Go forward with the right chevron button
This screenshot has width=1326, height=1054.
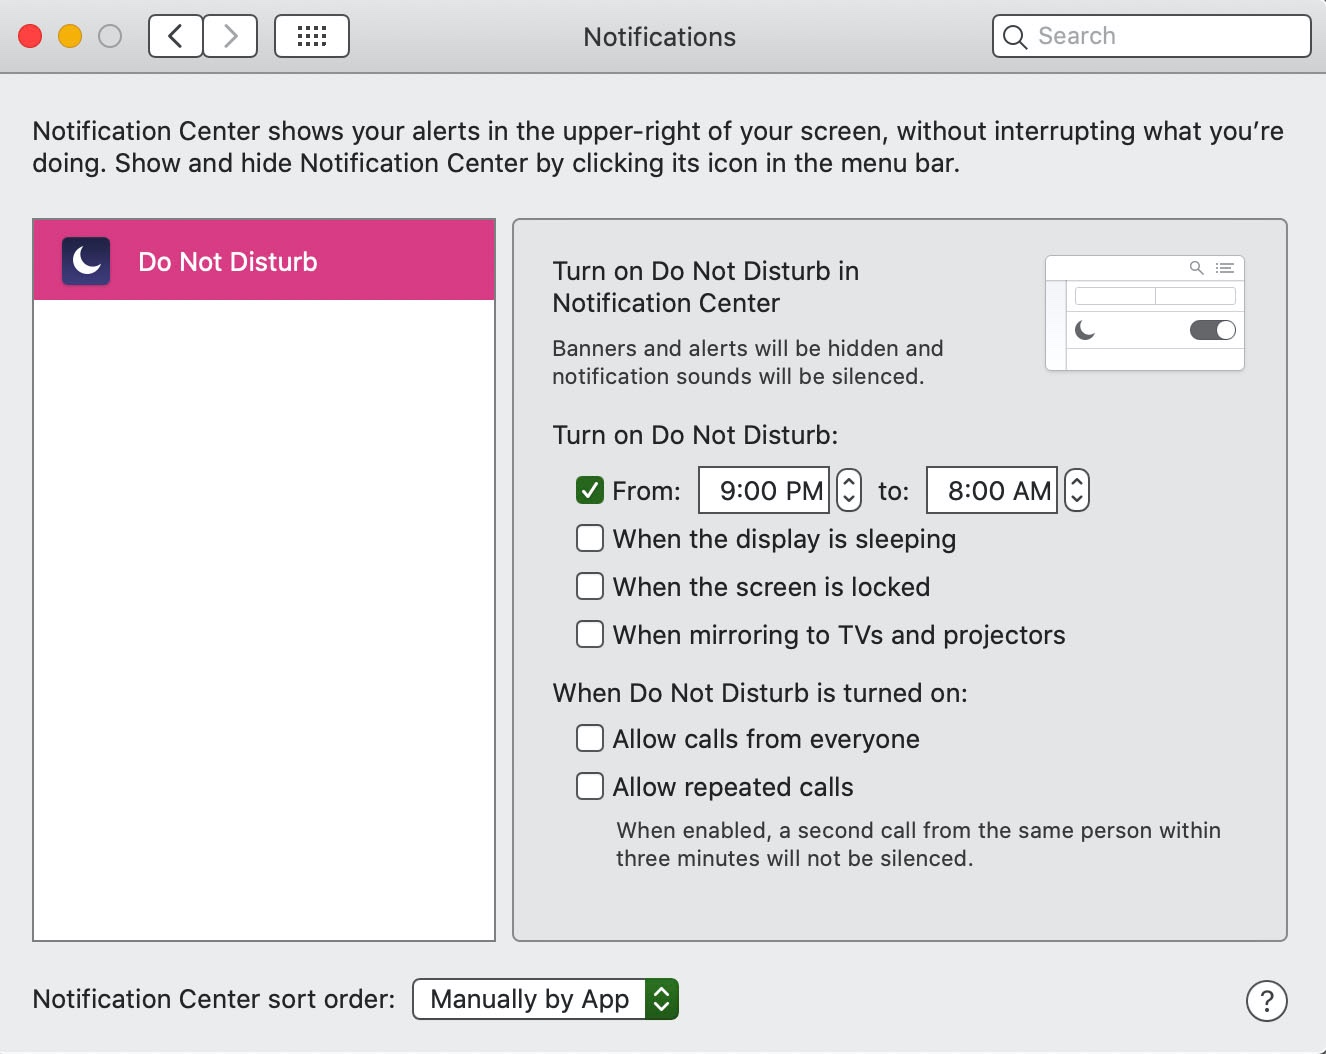(231, 37)
